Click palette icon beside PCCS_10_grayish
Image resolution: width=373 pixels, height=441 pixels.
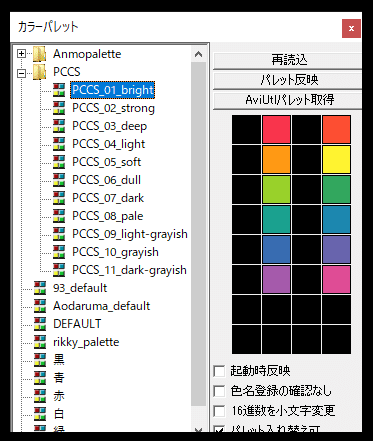pyautogui.click(x=59, y=252)
